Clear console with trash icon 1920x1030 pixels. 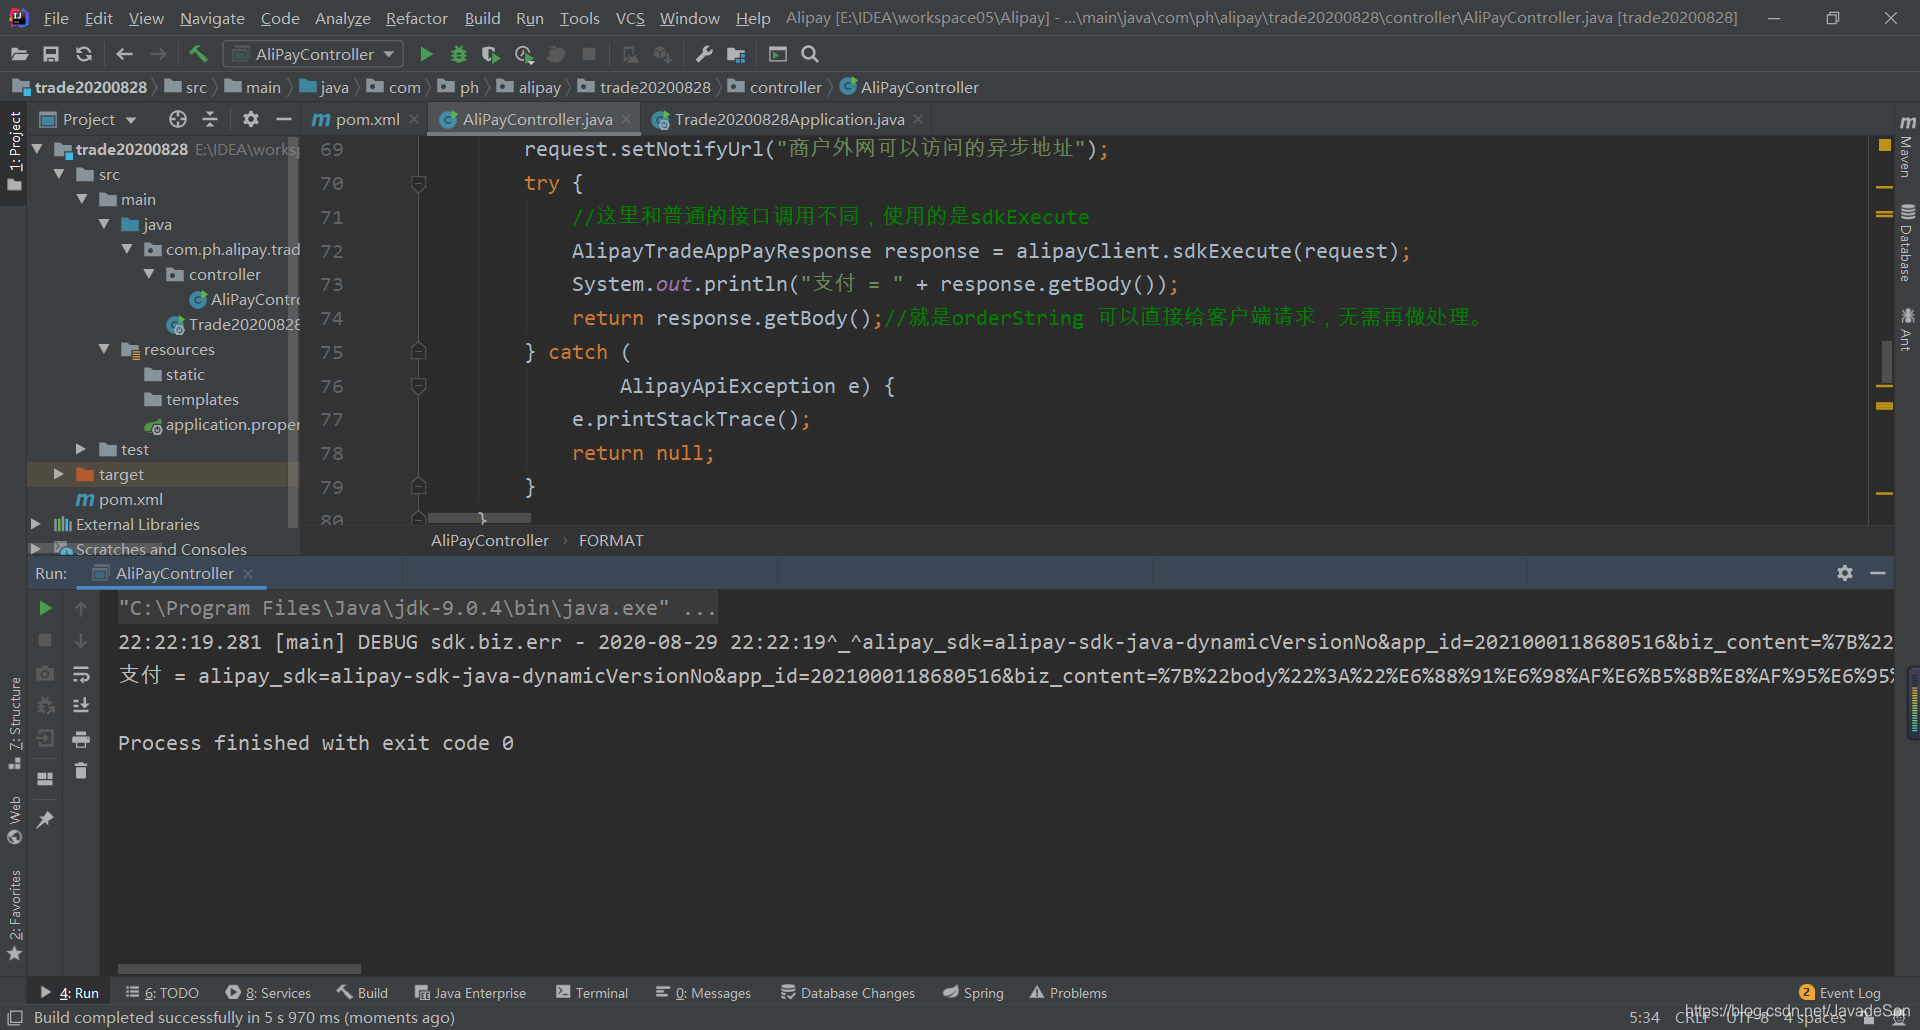(81, 771)
